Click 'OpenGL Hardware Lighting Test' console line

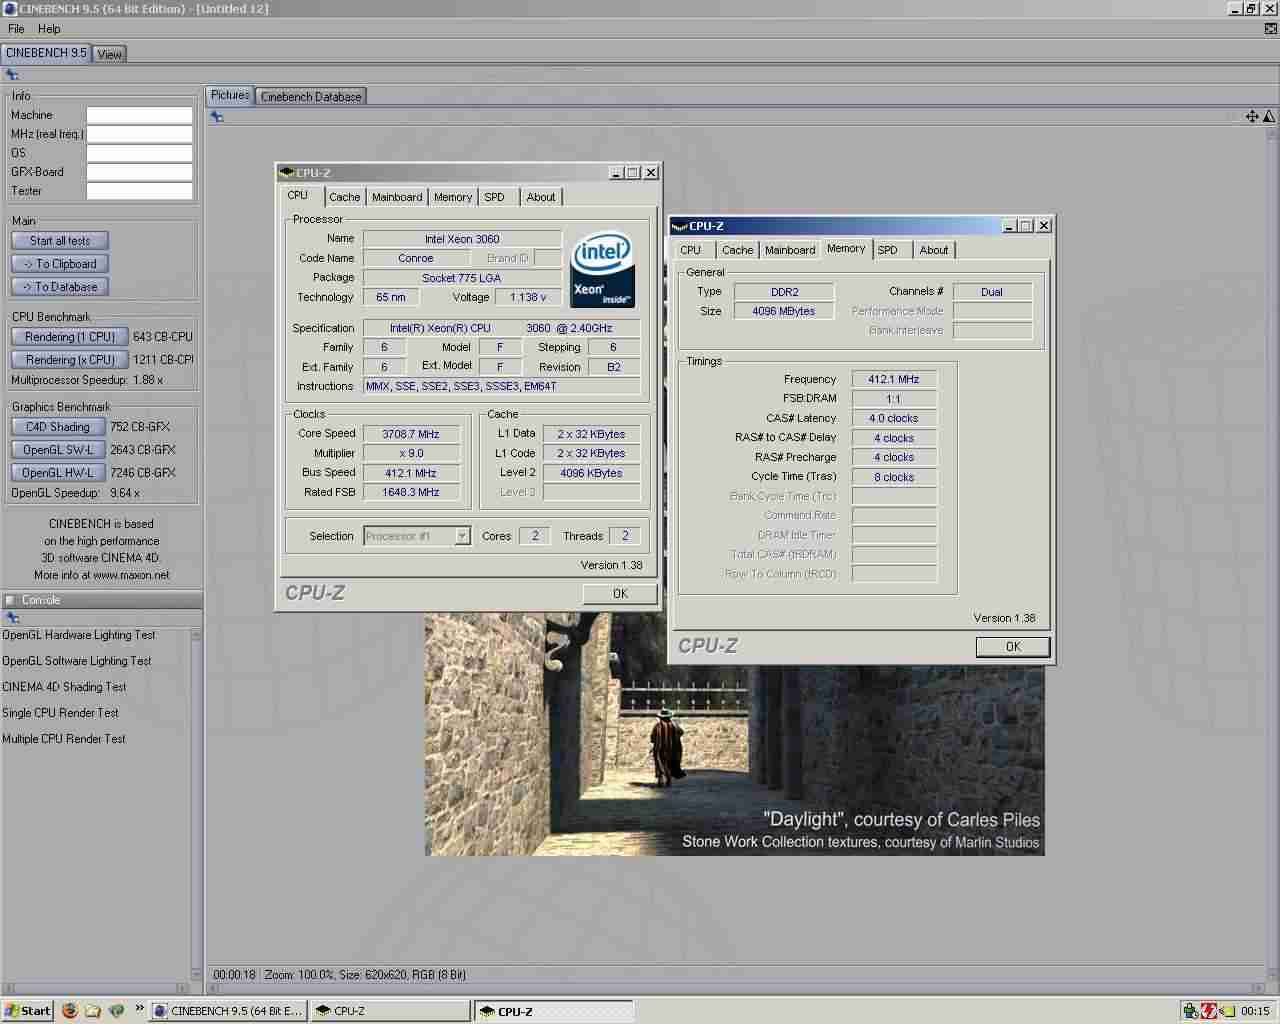pyautogui.click(x=79, y=635)
